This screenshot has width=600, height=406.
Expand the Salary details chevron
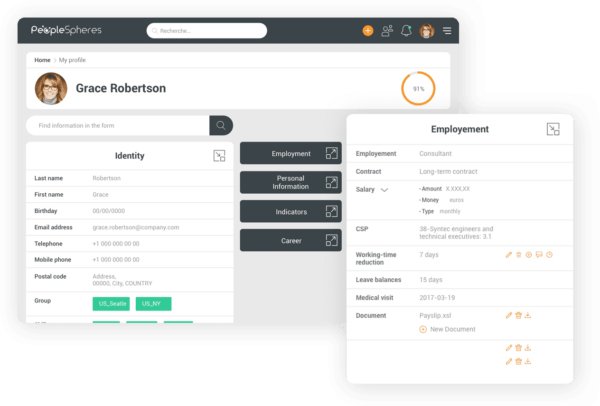pos(385,190)
